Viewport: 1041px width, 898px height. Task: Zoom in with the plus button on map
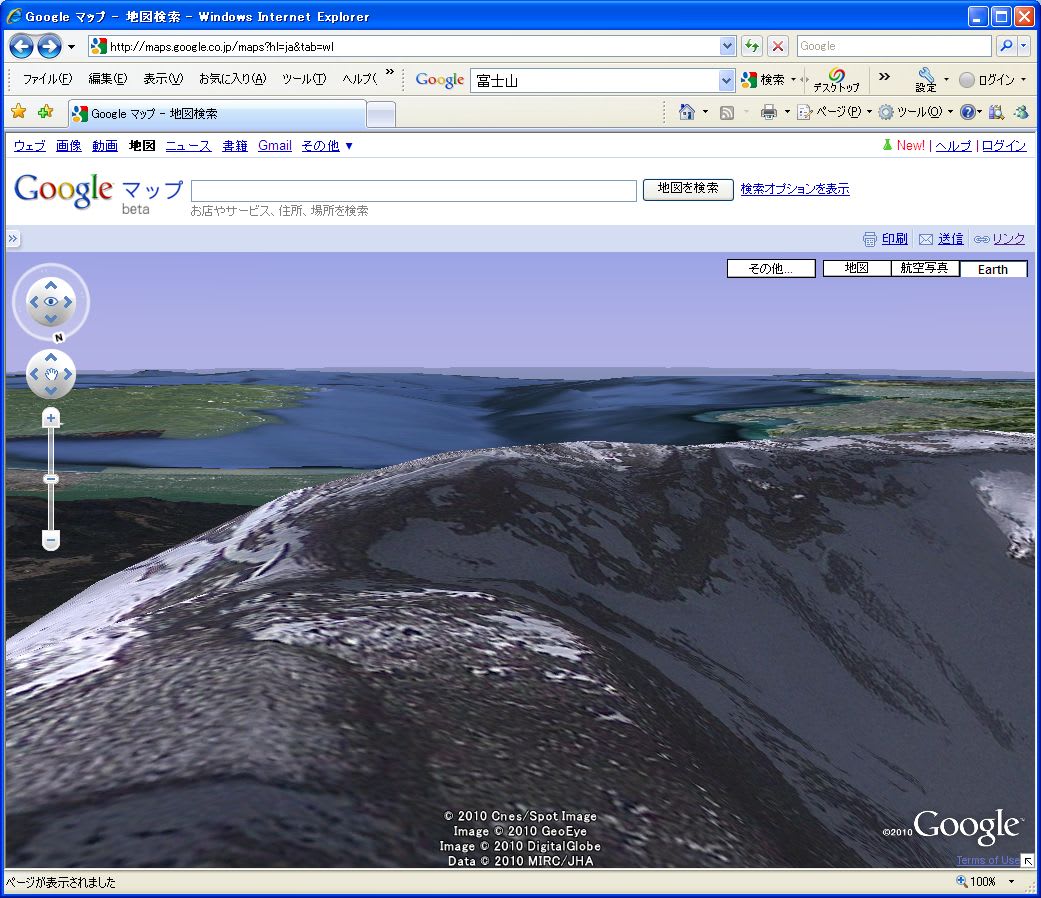pos(51,418)
